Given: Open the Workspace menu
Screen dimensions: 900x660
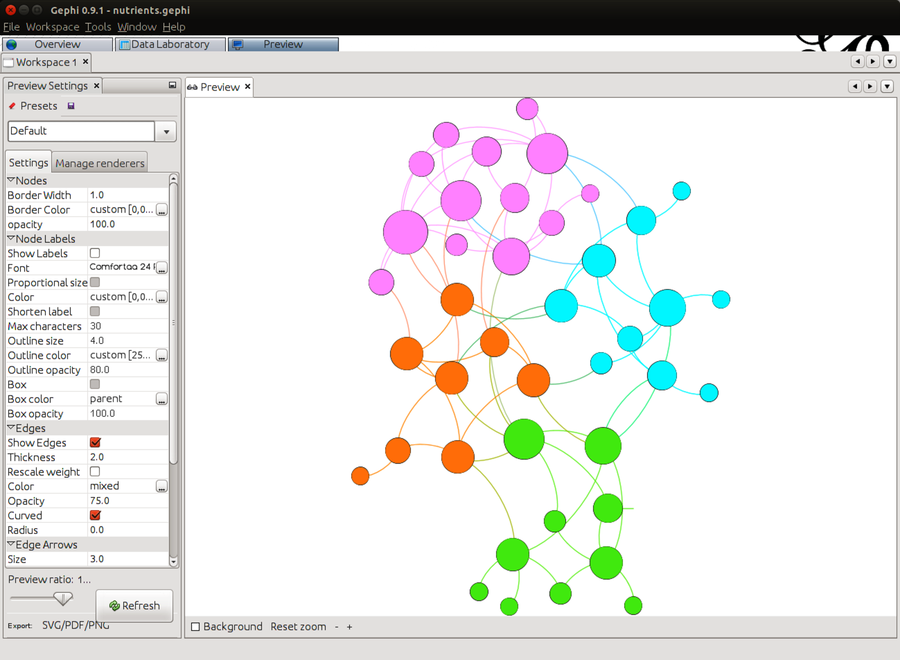Looking at the screenshot, I should click(x=52, y=27).
